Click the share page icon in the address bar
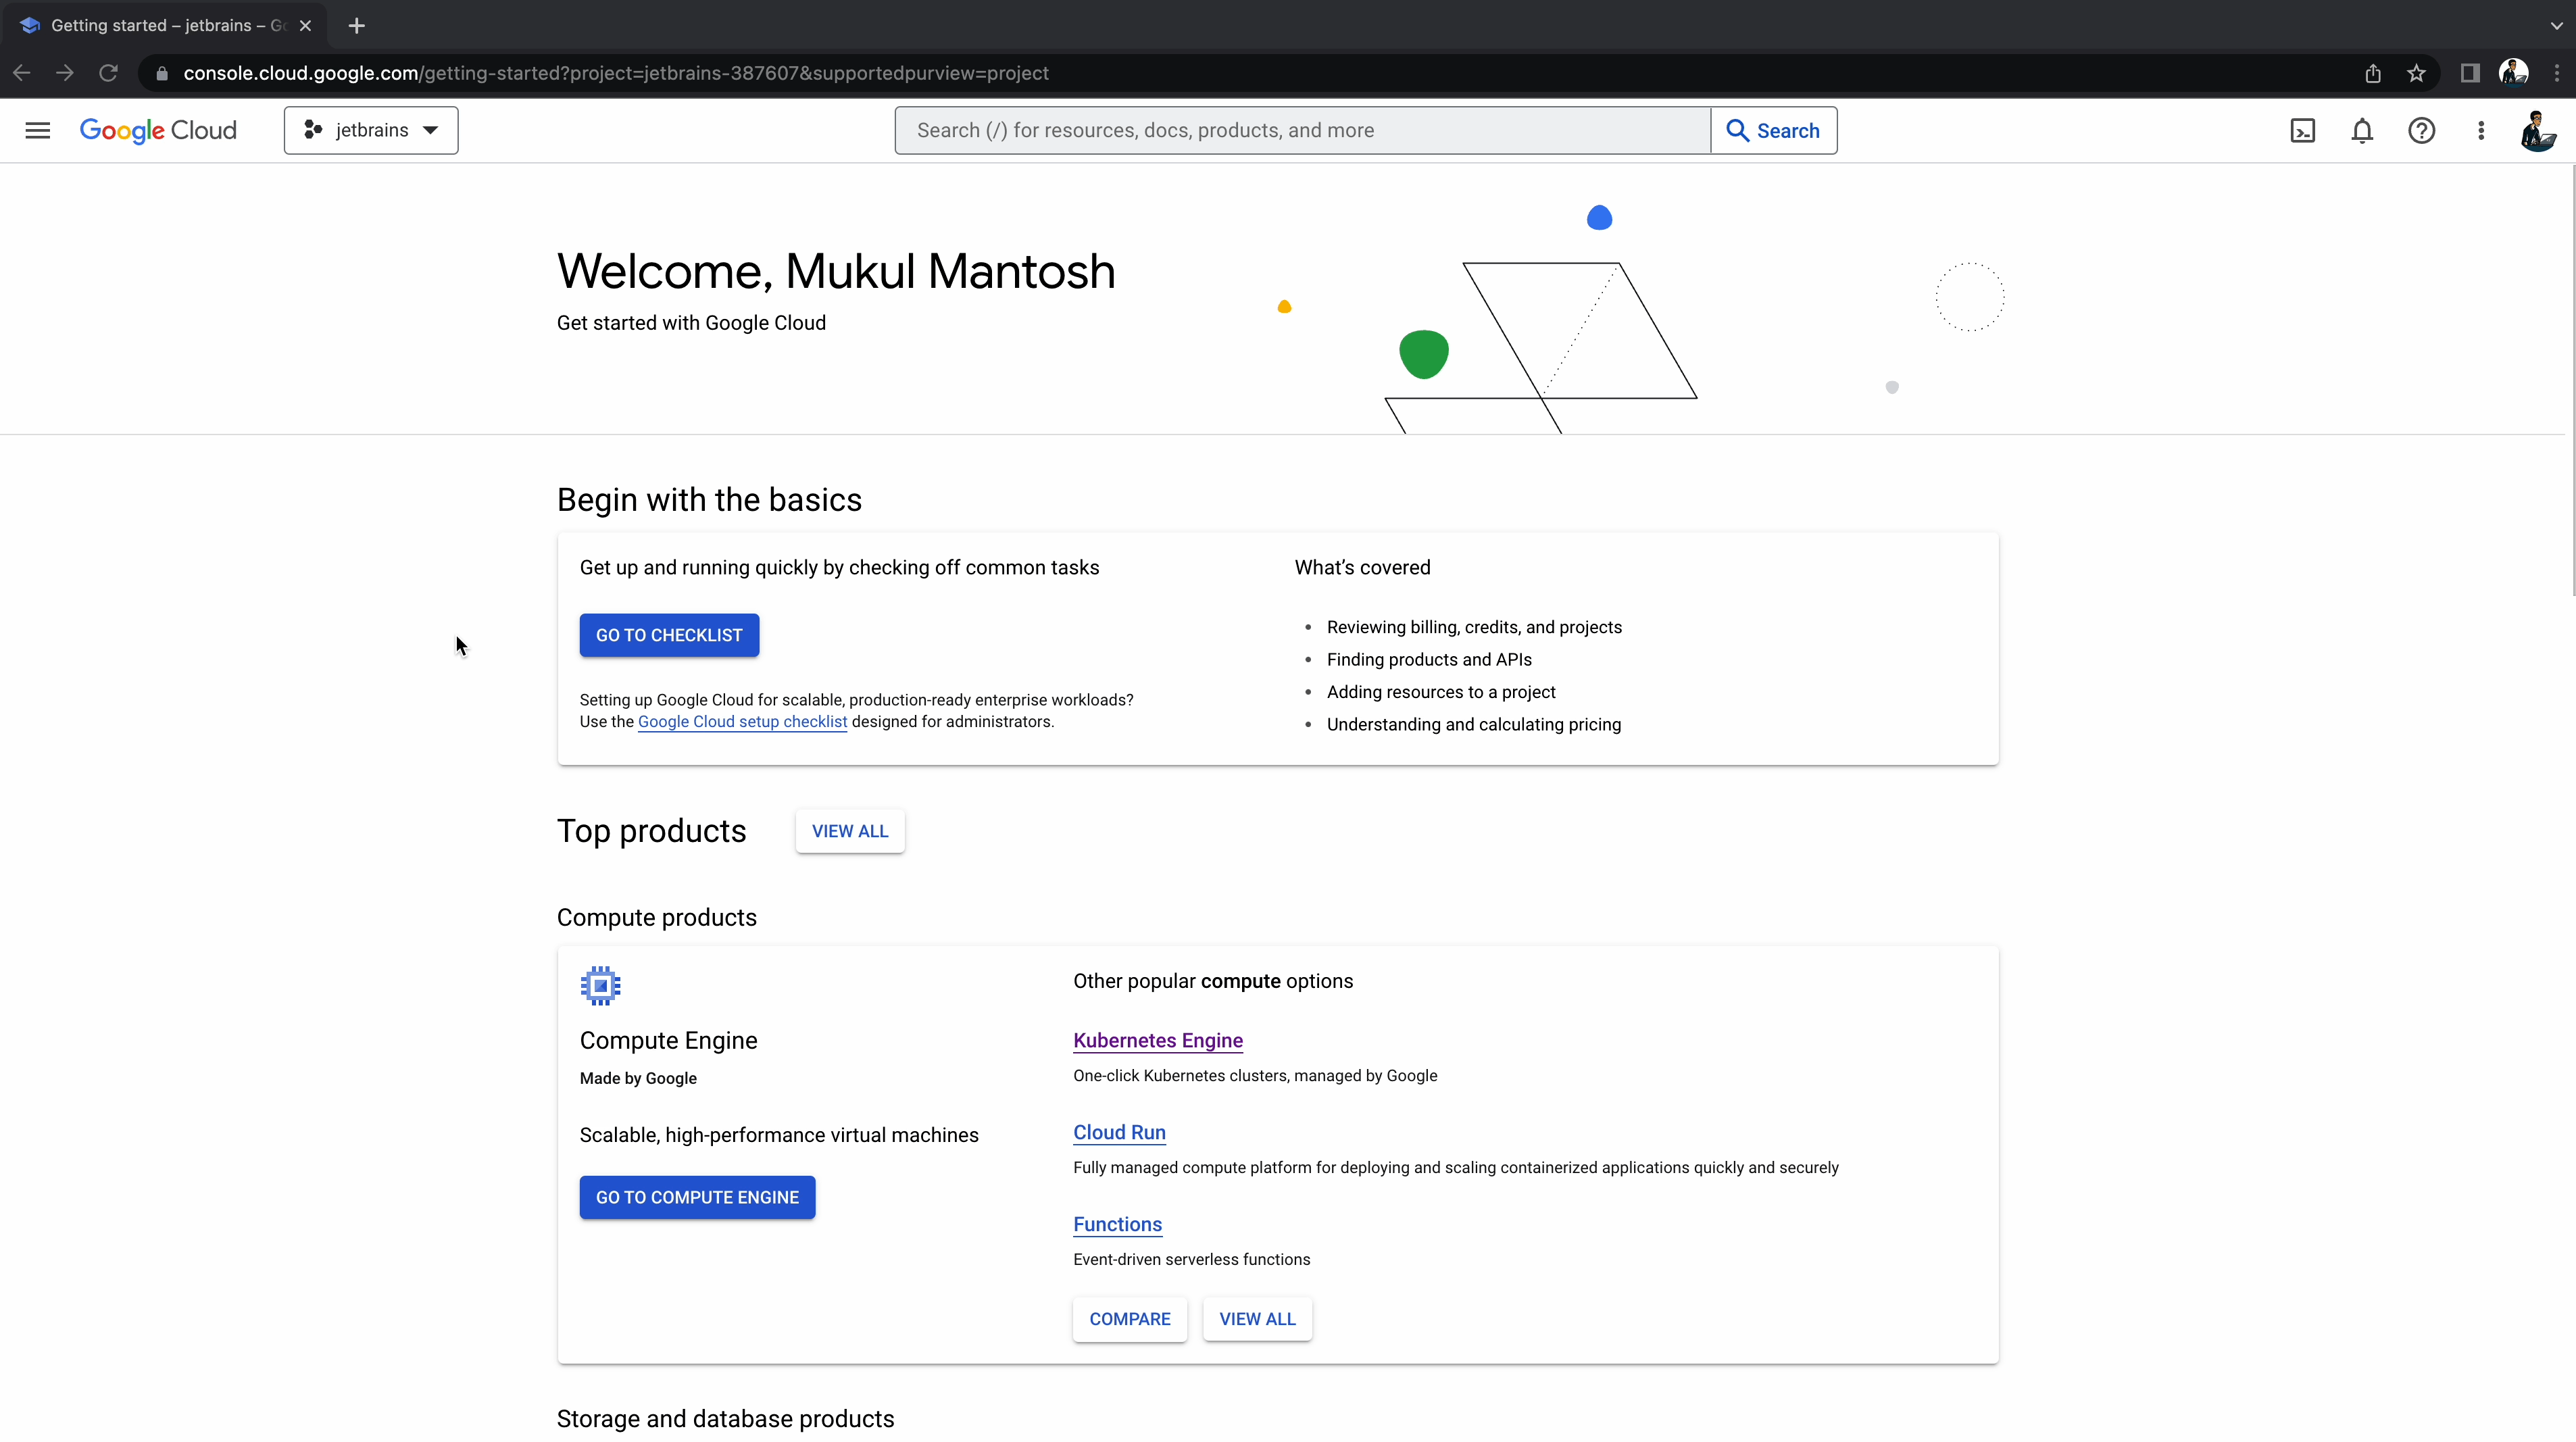The width and height of the screenshot is (2576, 1442). (2372, 73)
